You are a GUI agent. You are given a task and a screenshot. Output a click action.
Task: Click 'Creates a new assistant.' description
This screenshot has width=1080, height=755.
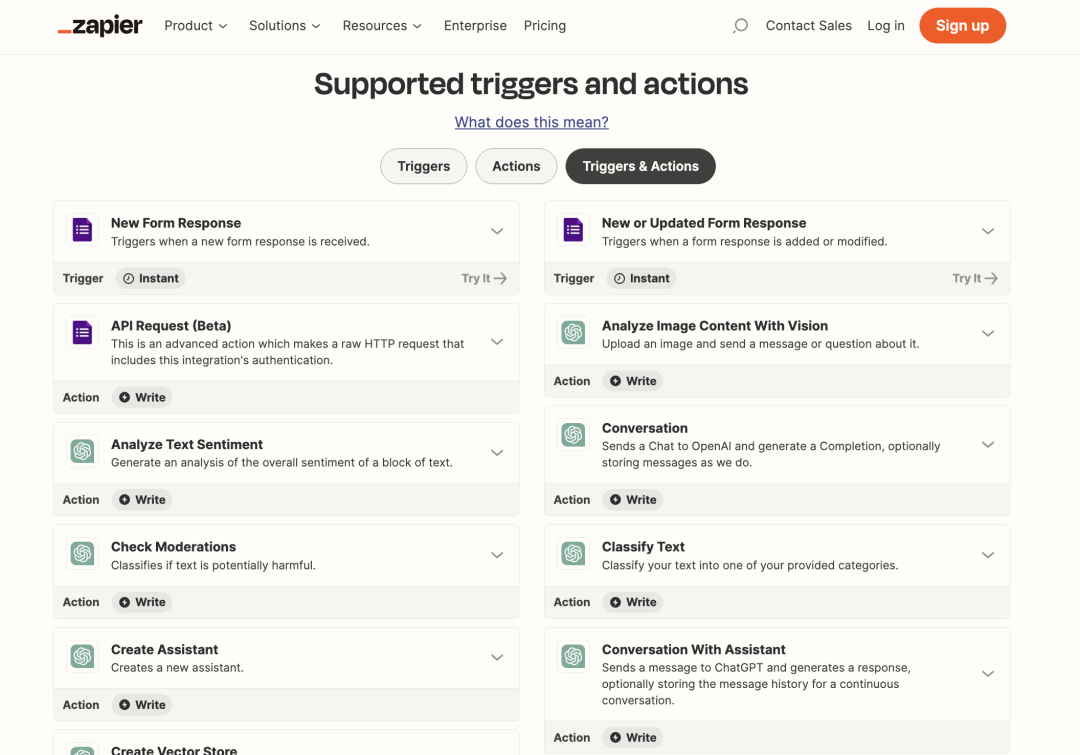pos(178,668)
